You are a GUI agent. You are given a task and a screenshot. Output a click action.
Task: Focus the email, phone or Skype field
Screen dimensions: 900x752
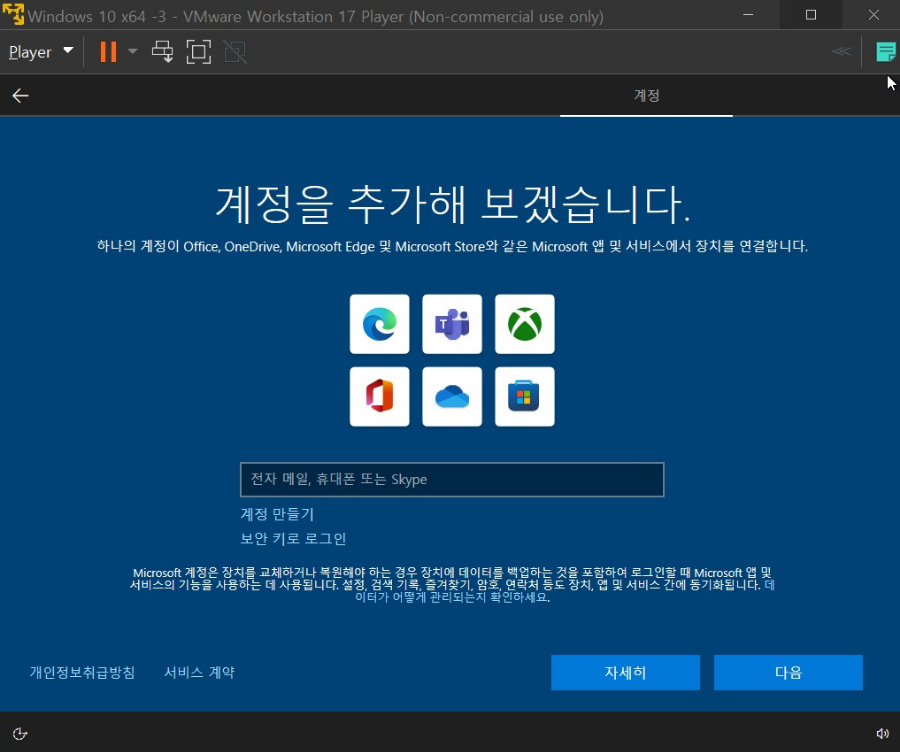tap(452, 479)
